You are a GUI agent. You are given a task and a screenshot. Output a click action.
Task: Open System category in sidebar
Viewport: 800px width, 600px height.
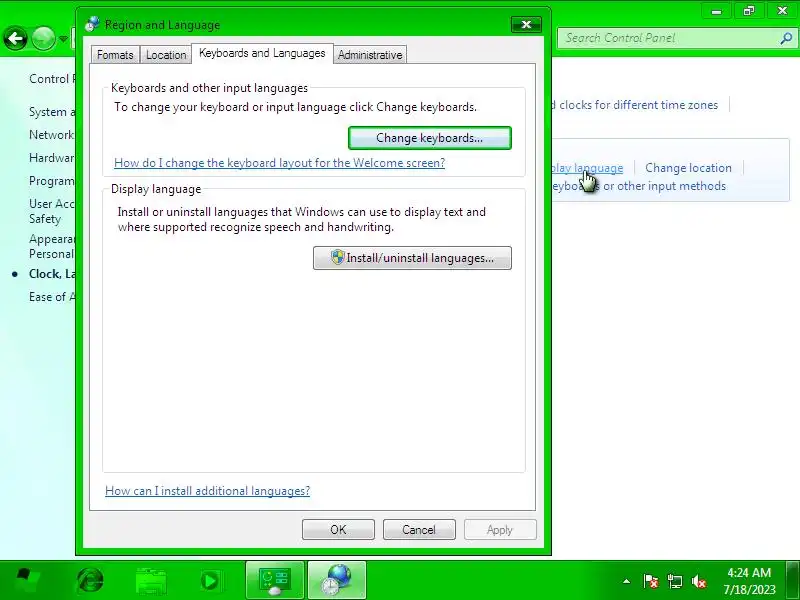(52, 112)
